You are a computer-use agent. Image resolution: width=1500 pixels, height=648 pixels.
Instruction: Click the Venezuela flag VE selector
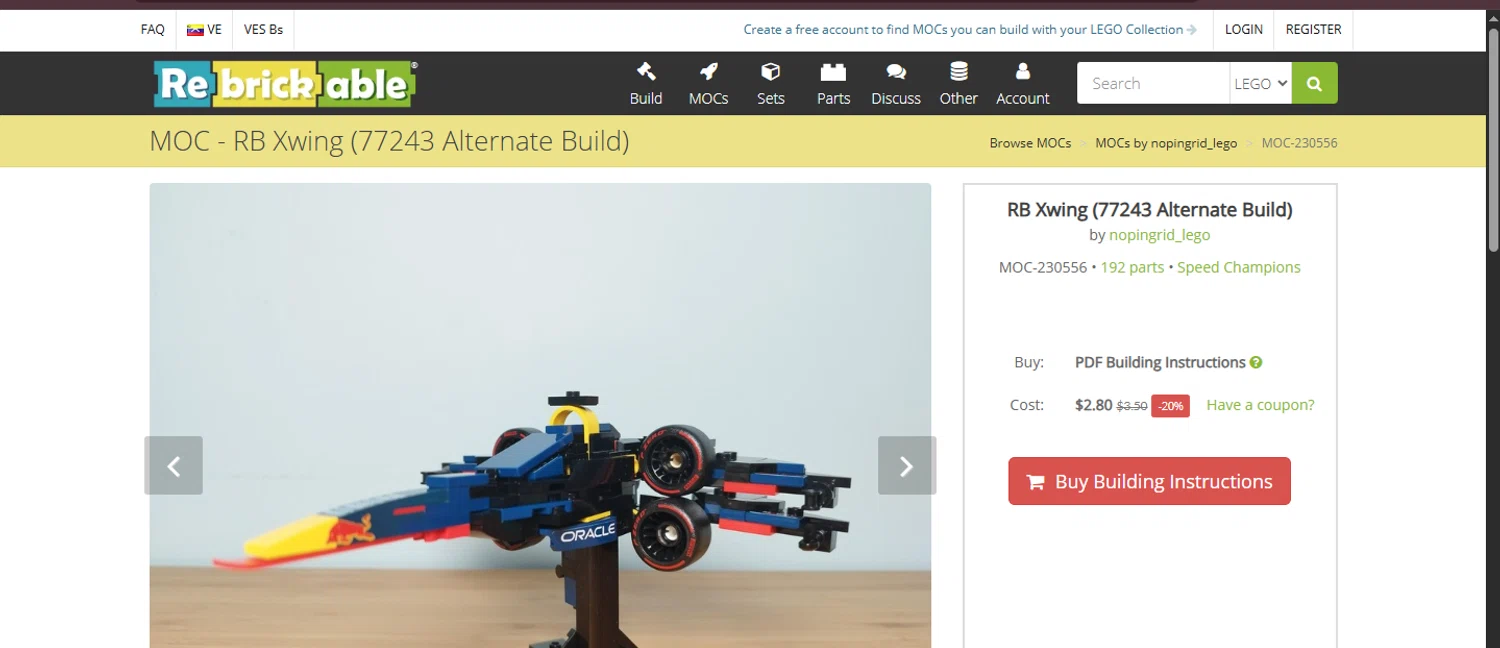[205, 30]
